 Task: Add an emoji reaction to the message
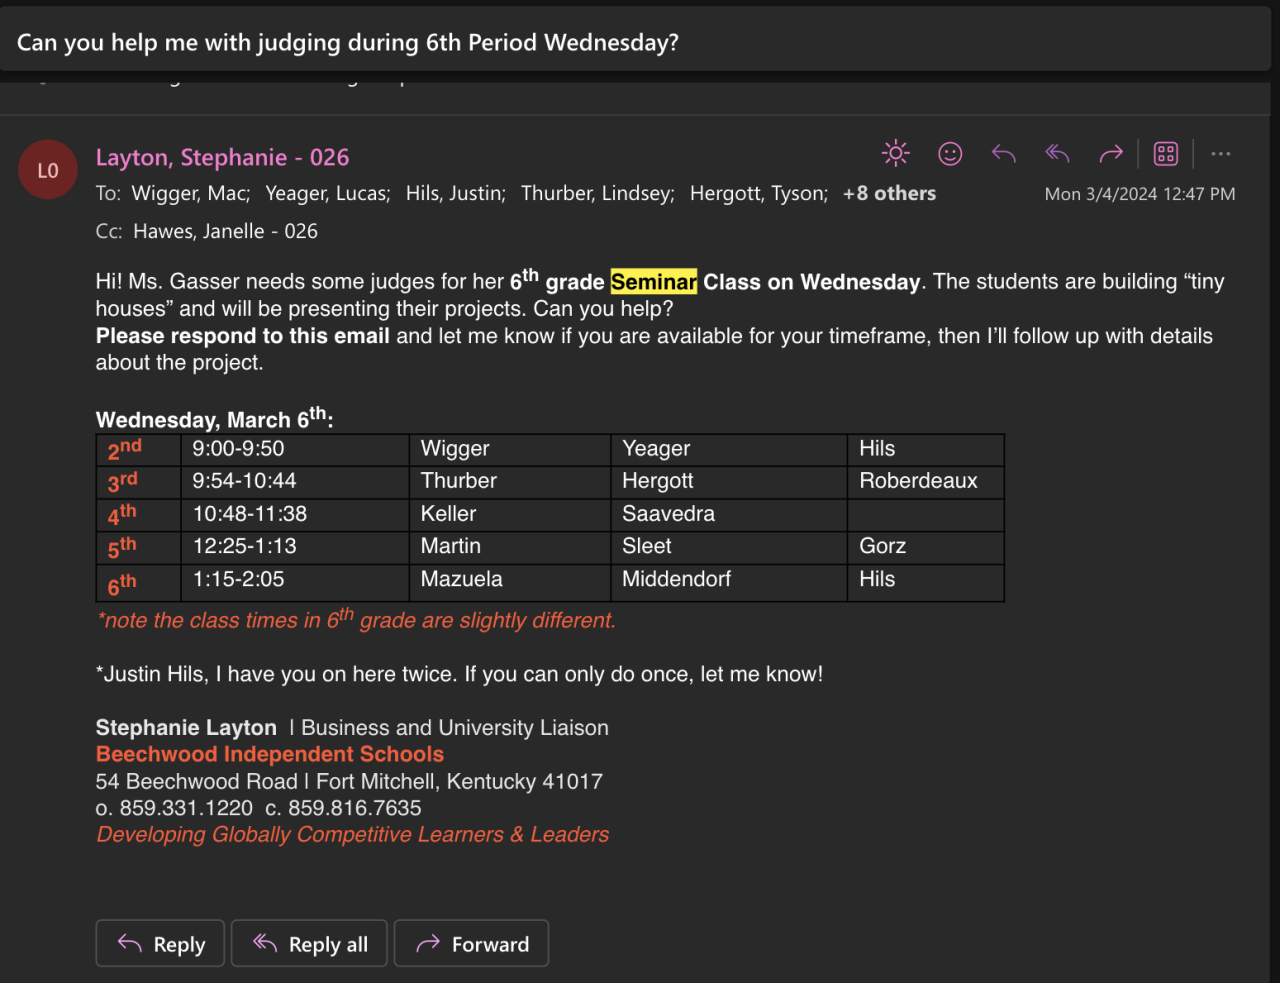pos(950,154)
